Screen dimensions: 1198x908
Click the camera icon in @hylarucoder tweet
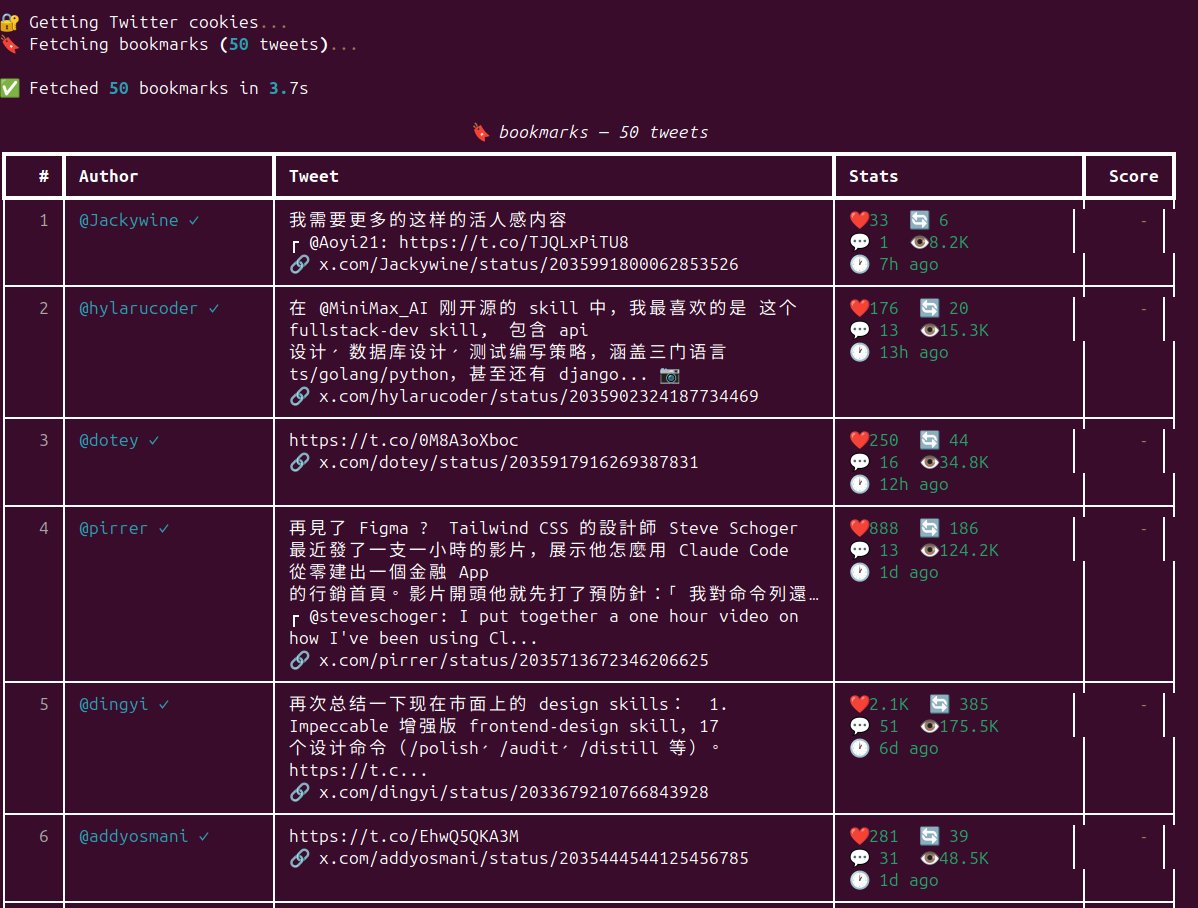tap(669, 375)
